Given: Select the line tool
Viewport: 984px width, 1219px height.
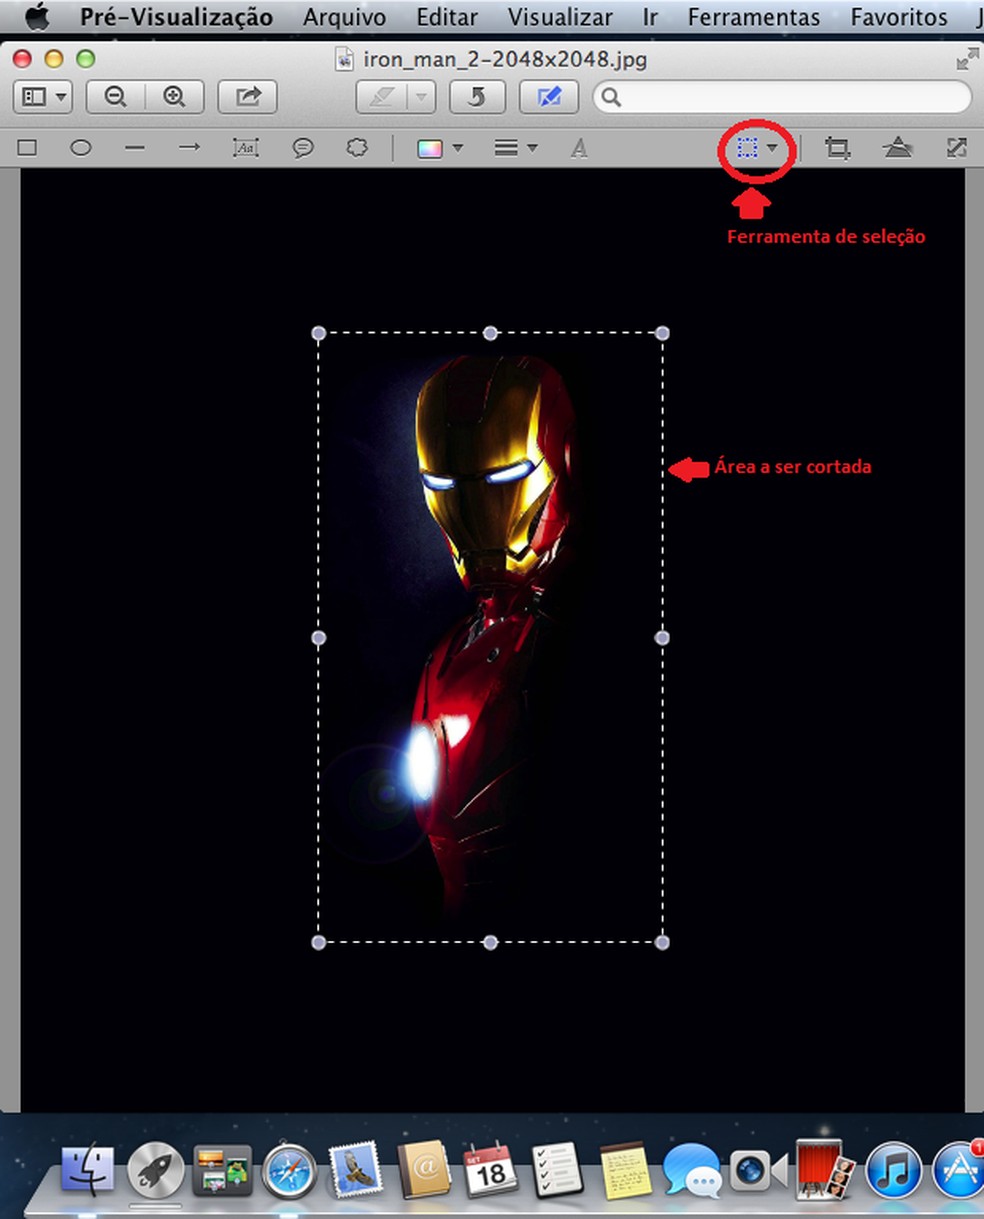Looking at the screenshot, I should pyautogui.click(x=135, y=148).
